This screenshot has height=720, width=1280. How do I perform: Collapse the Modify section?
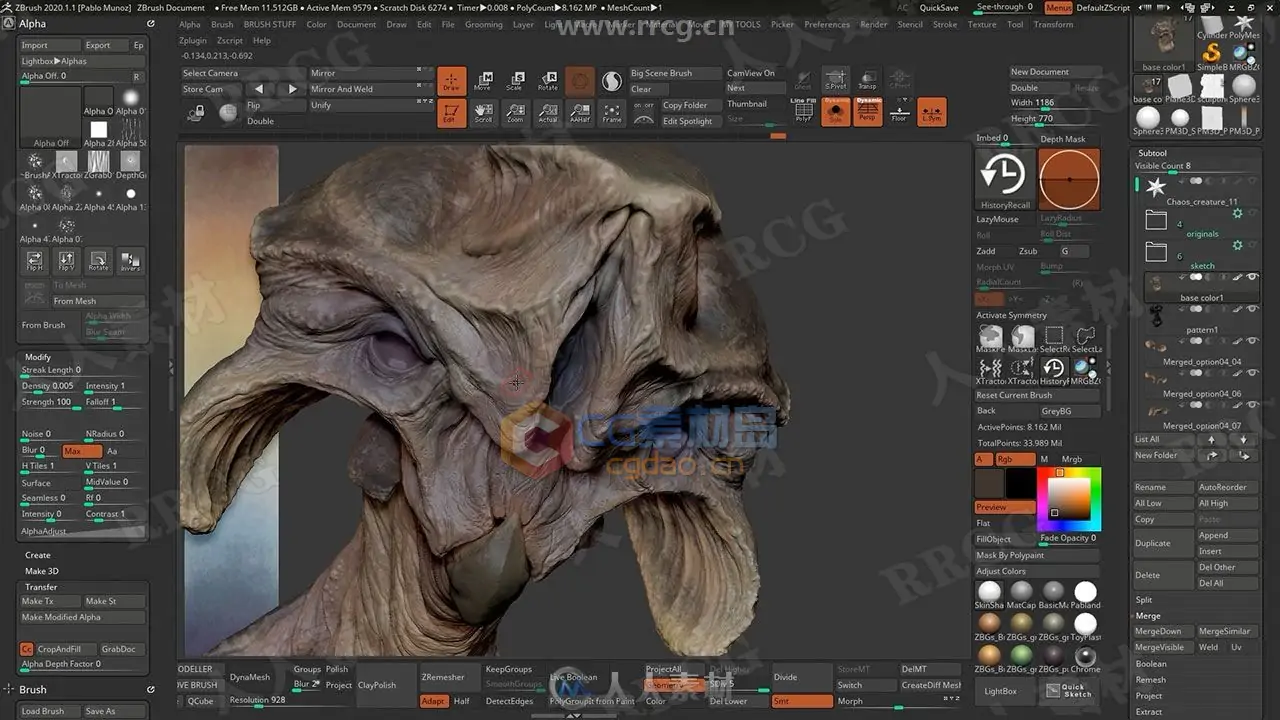38,357
